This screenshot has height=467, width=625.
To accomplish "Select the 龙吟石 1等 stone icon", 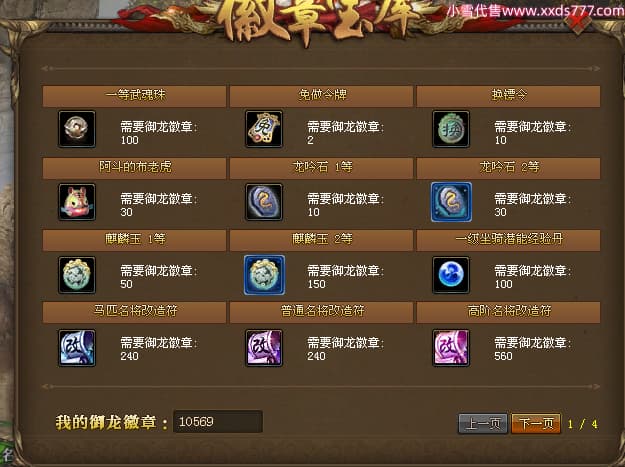I will point(264,202).
